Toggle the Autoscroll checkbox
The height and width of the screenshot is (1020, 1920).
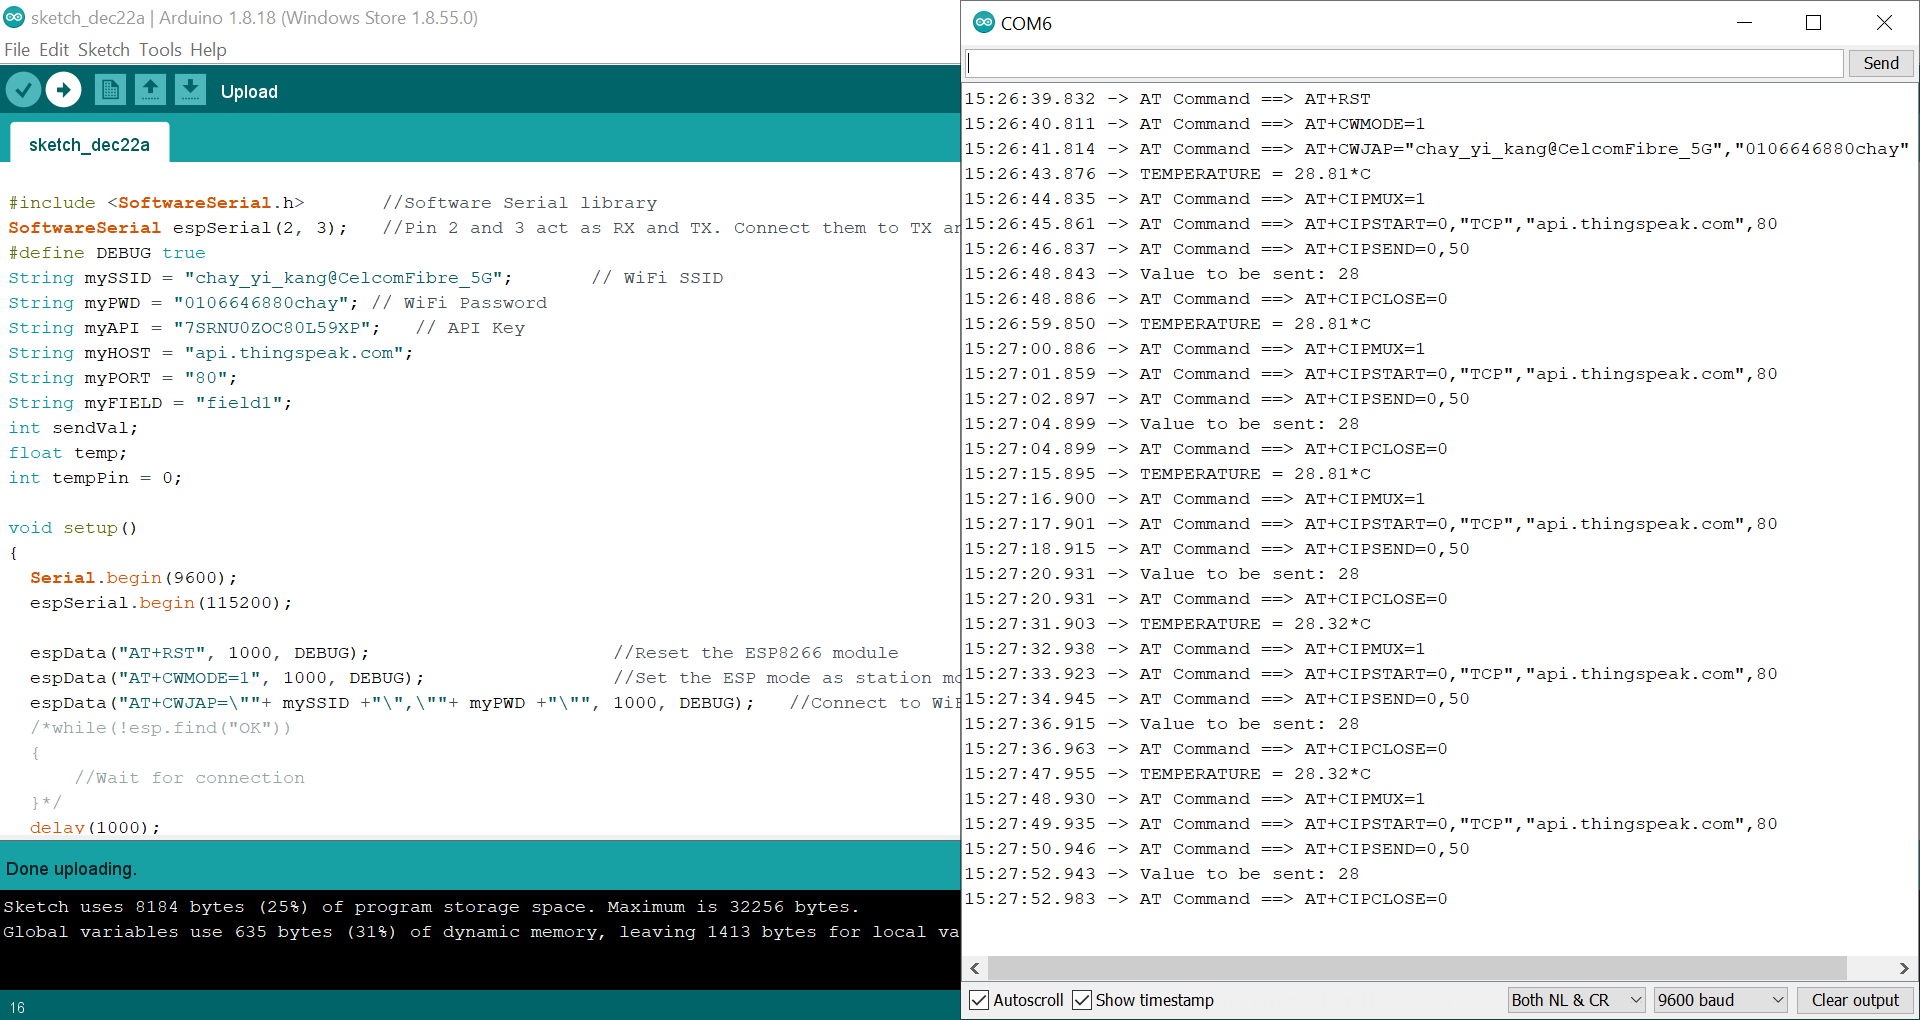tap(980, 1000)
